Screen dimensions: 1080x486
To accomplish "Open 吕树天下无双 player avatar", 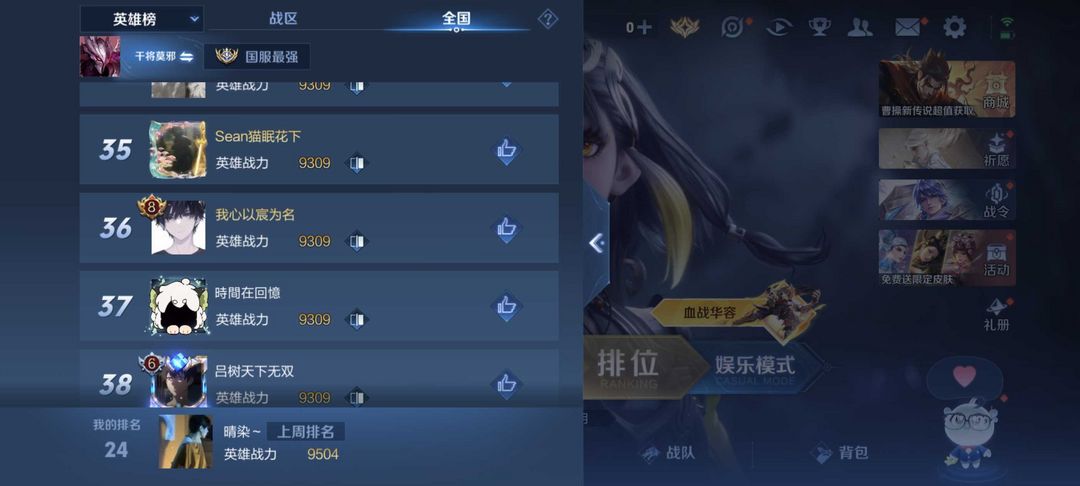I will [x=178, y=381].
